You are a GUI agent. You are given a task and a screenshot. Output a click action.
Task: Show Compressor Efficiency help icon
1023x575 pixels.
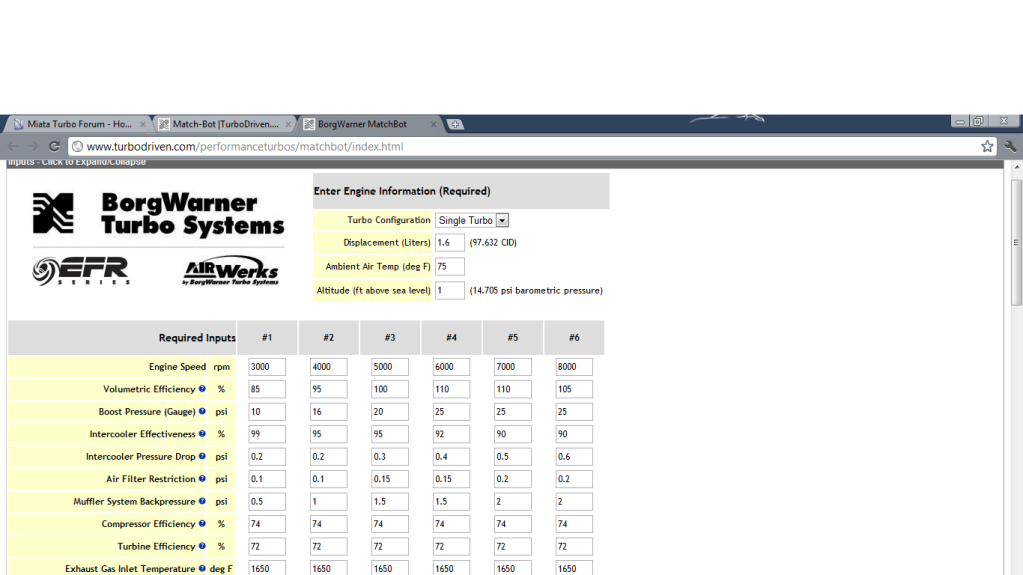point(202,523)
